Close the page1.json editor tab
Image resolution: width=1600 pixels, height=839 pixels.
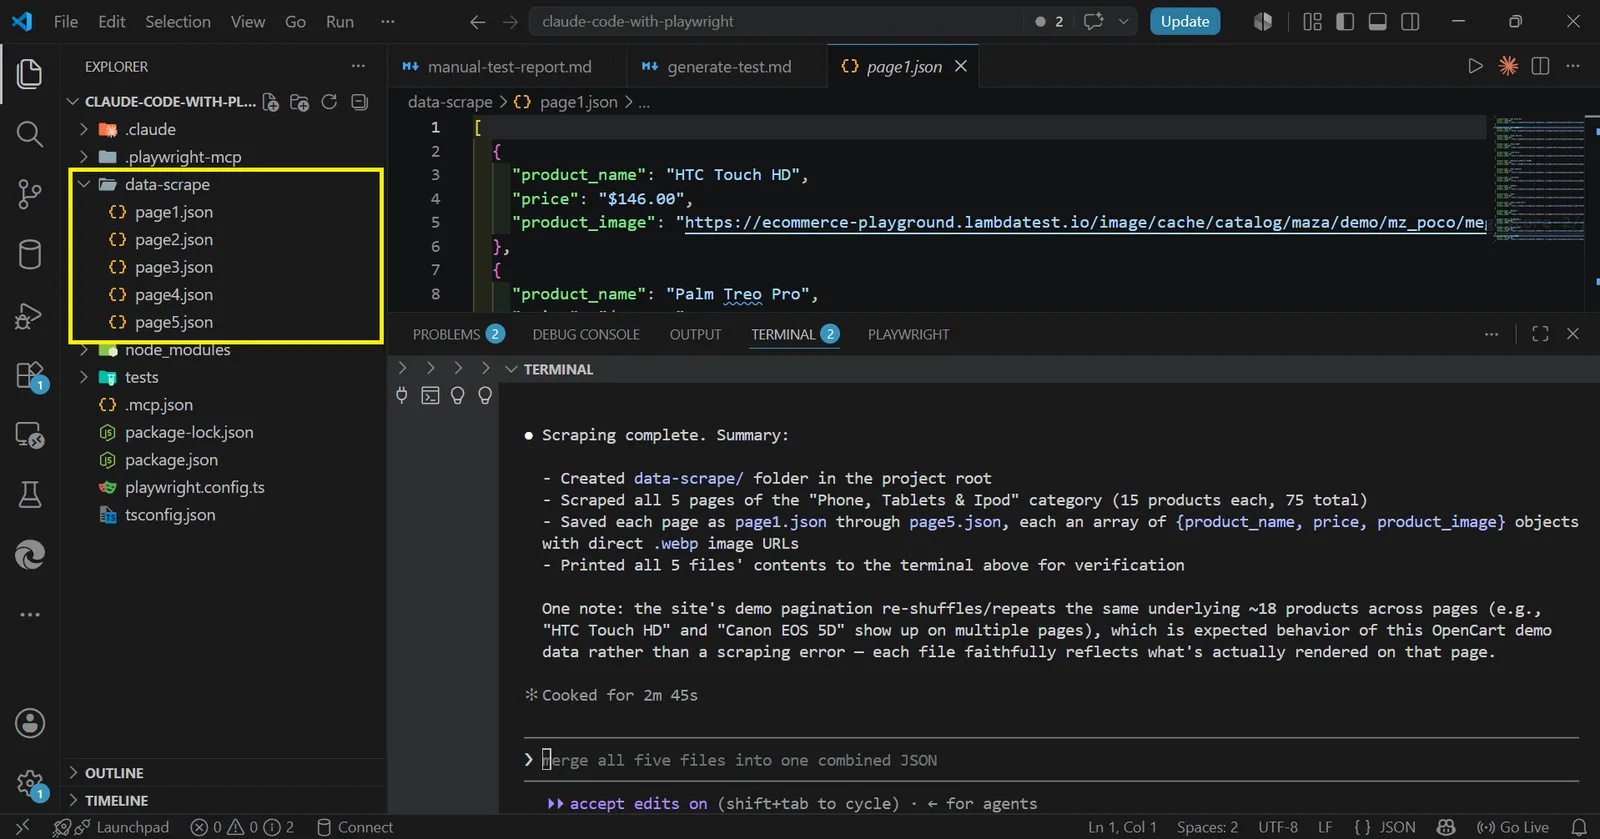tap(961, 66)
